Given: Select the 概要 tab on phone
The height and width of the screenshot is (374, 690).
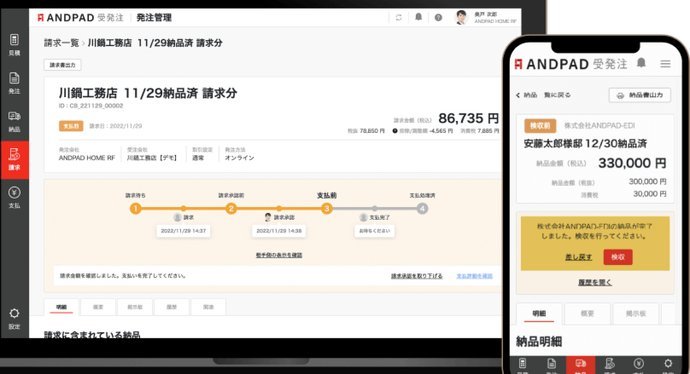Looking at the screenshot, I should (587, 314).
